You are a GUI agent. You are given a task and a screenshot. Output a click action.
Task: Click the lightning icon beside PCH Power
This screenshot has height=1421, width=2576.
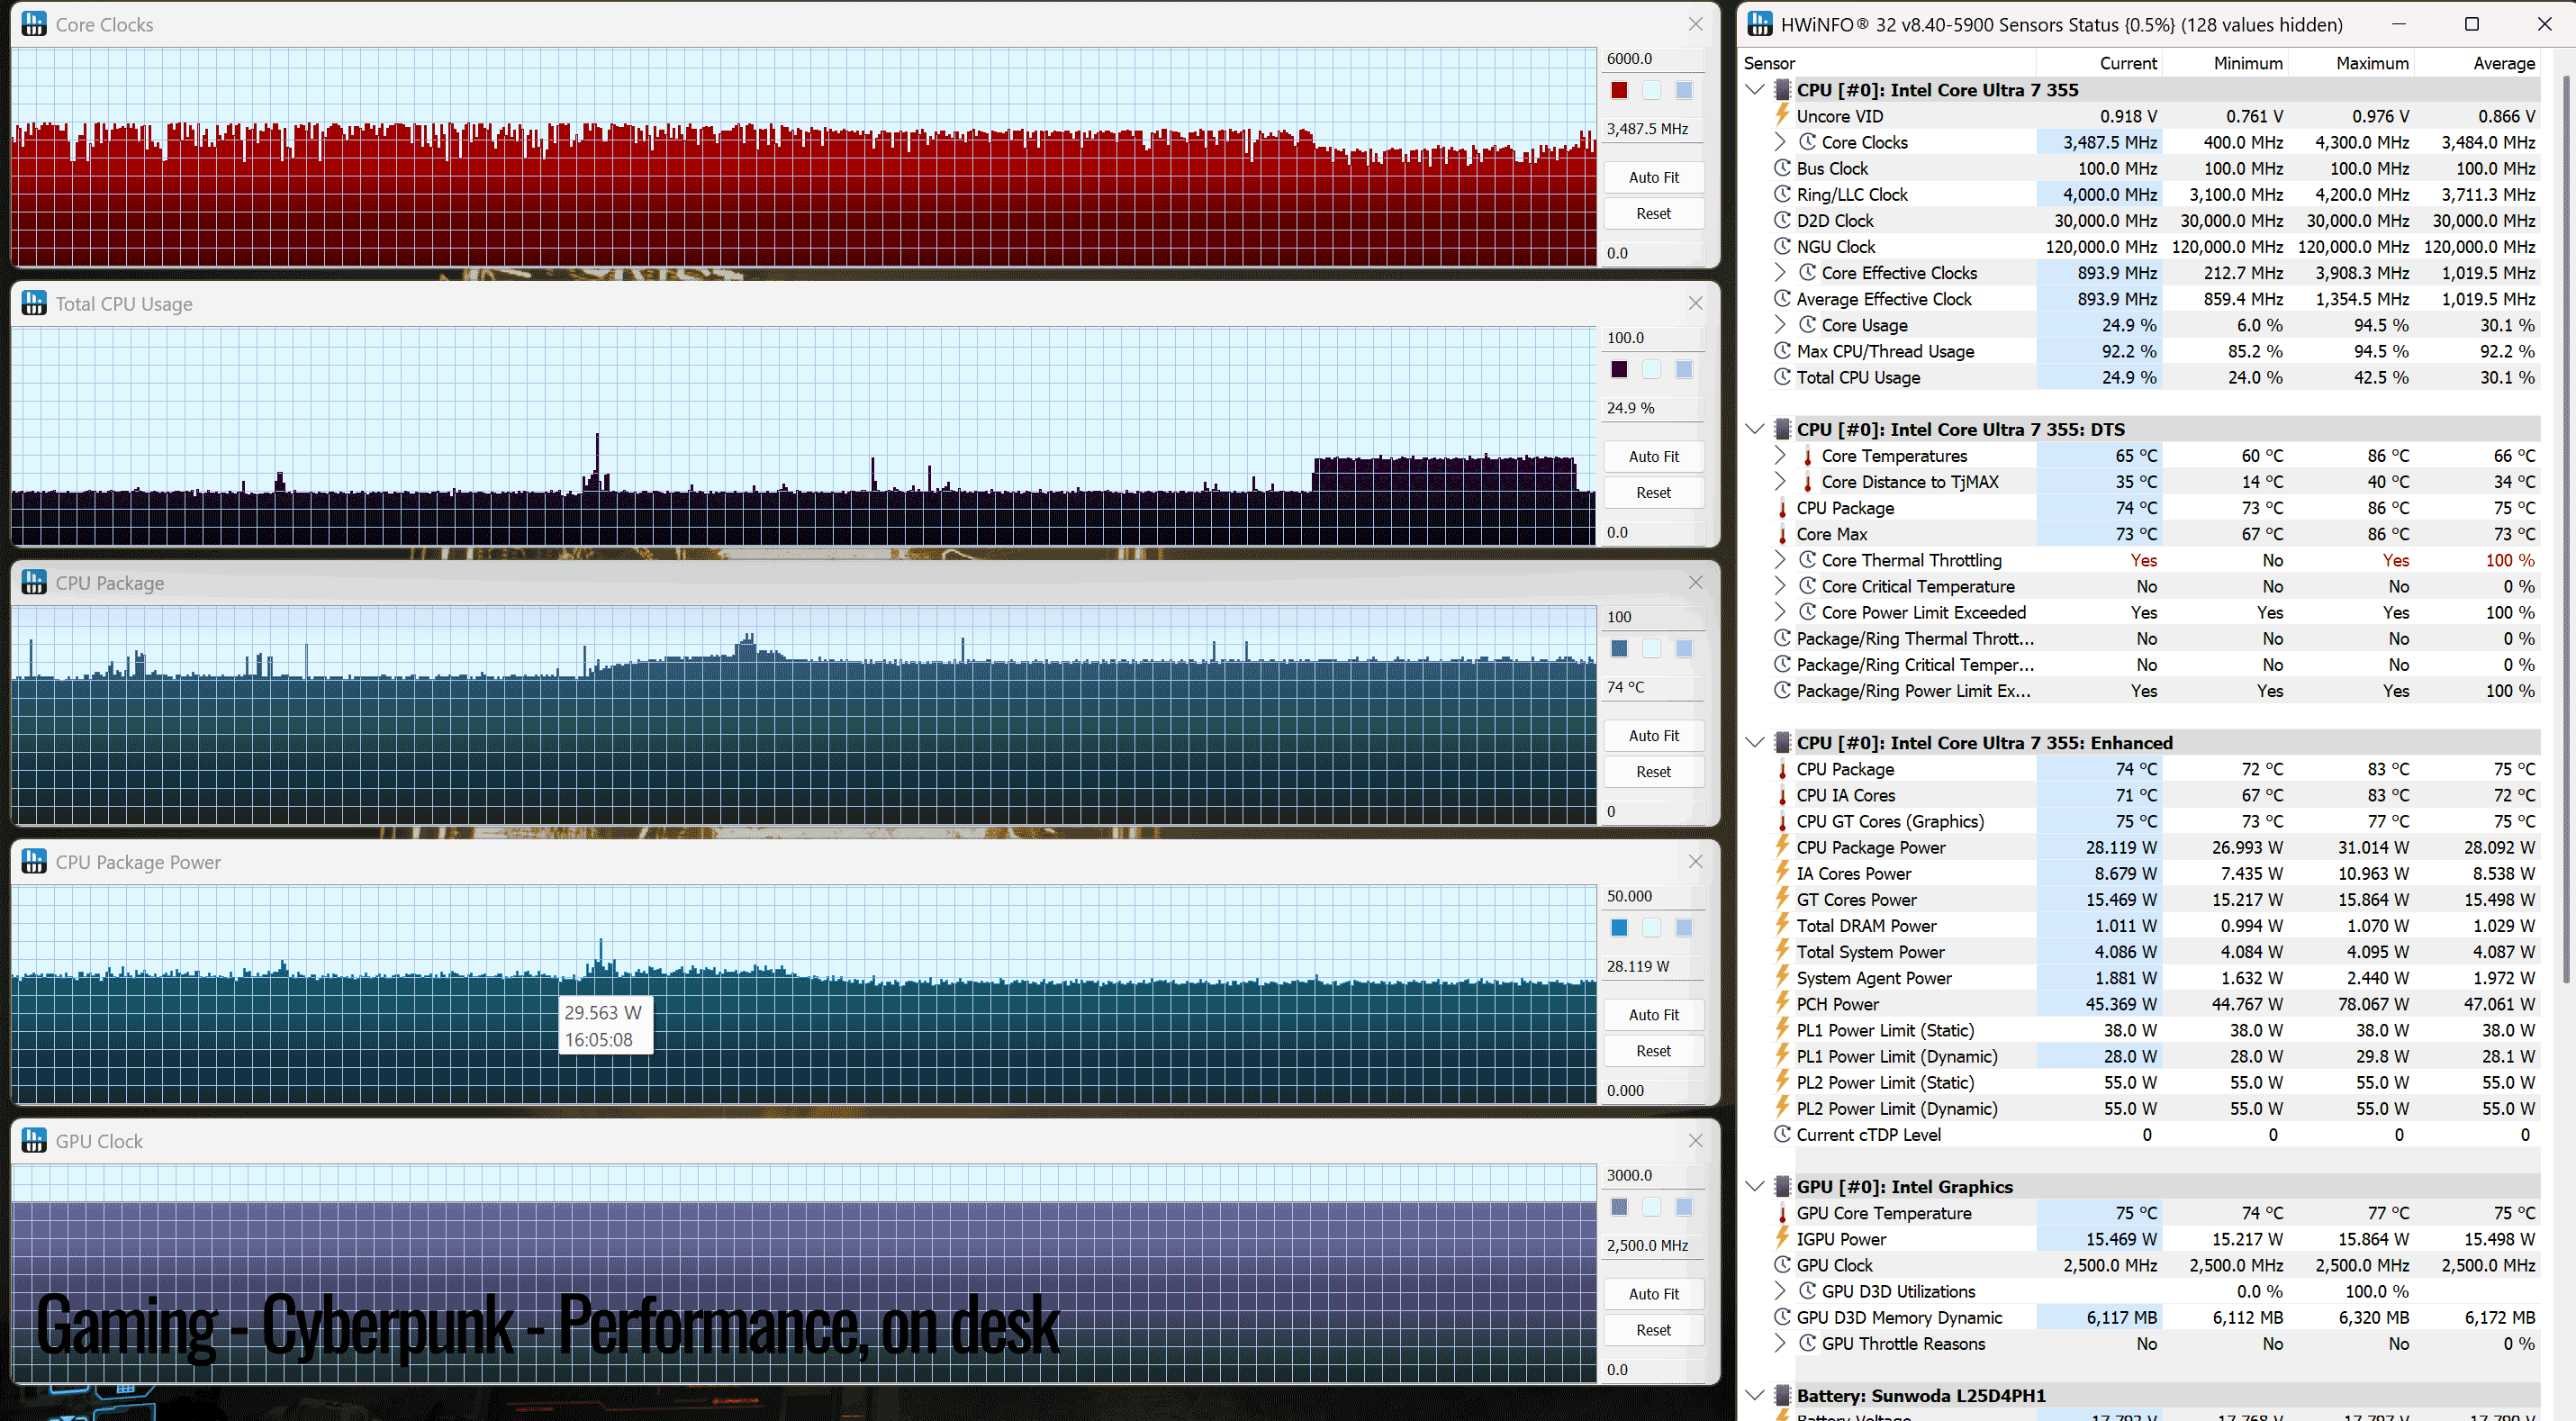(x=1782, y=1003)
